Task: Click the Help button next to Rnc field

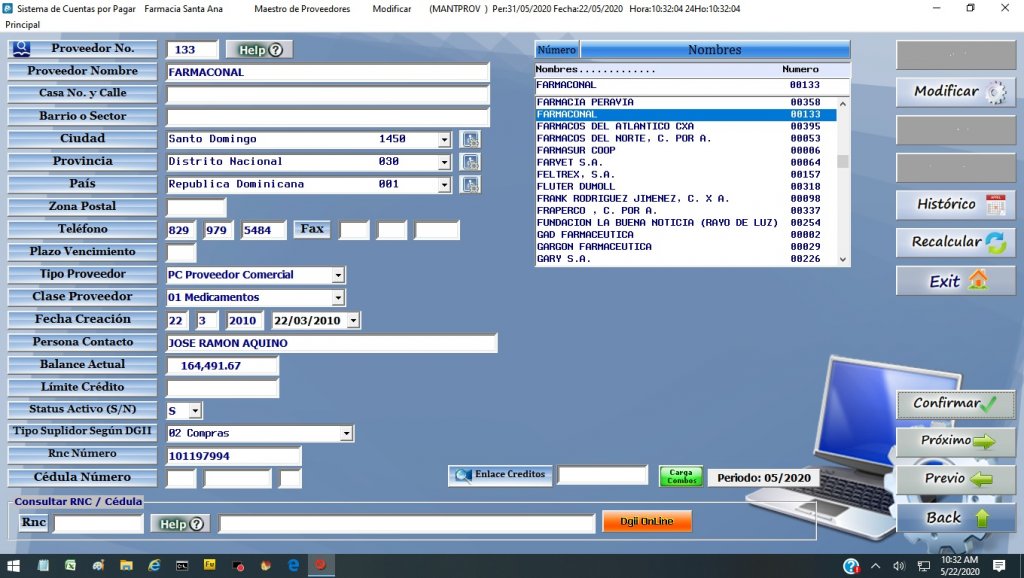Action: [180, 523]
